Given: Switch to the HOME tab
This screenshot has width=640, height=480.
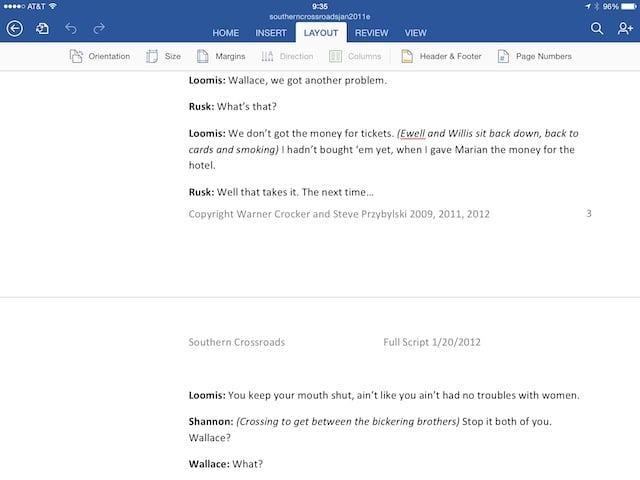Looking at the screenshot, I should click(226, 33).
